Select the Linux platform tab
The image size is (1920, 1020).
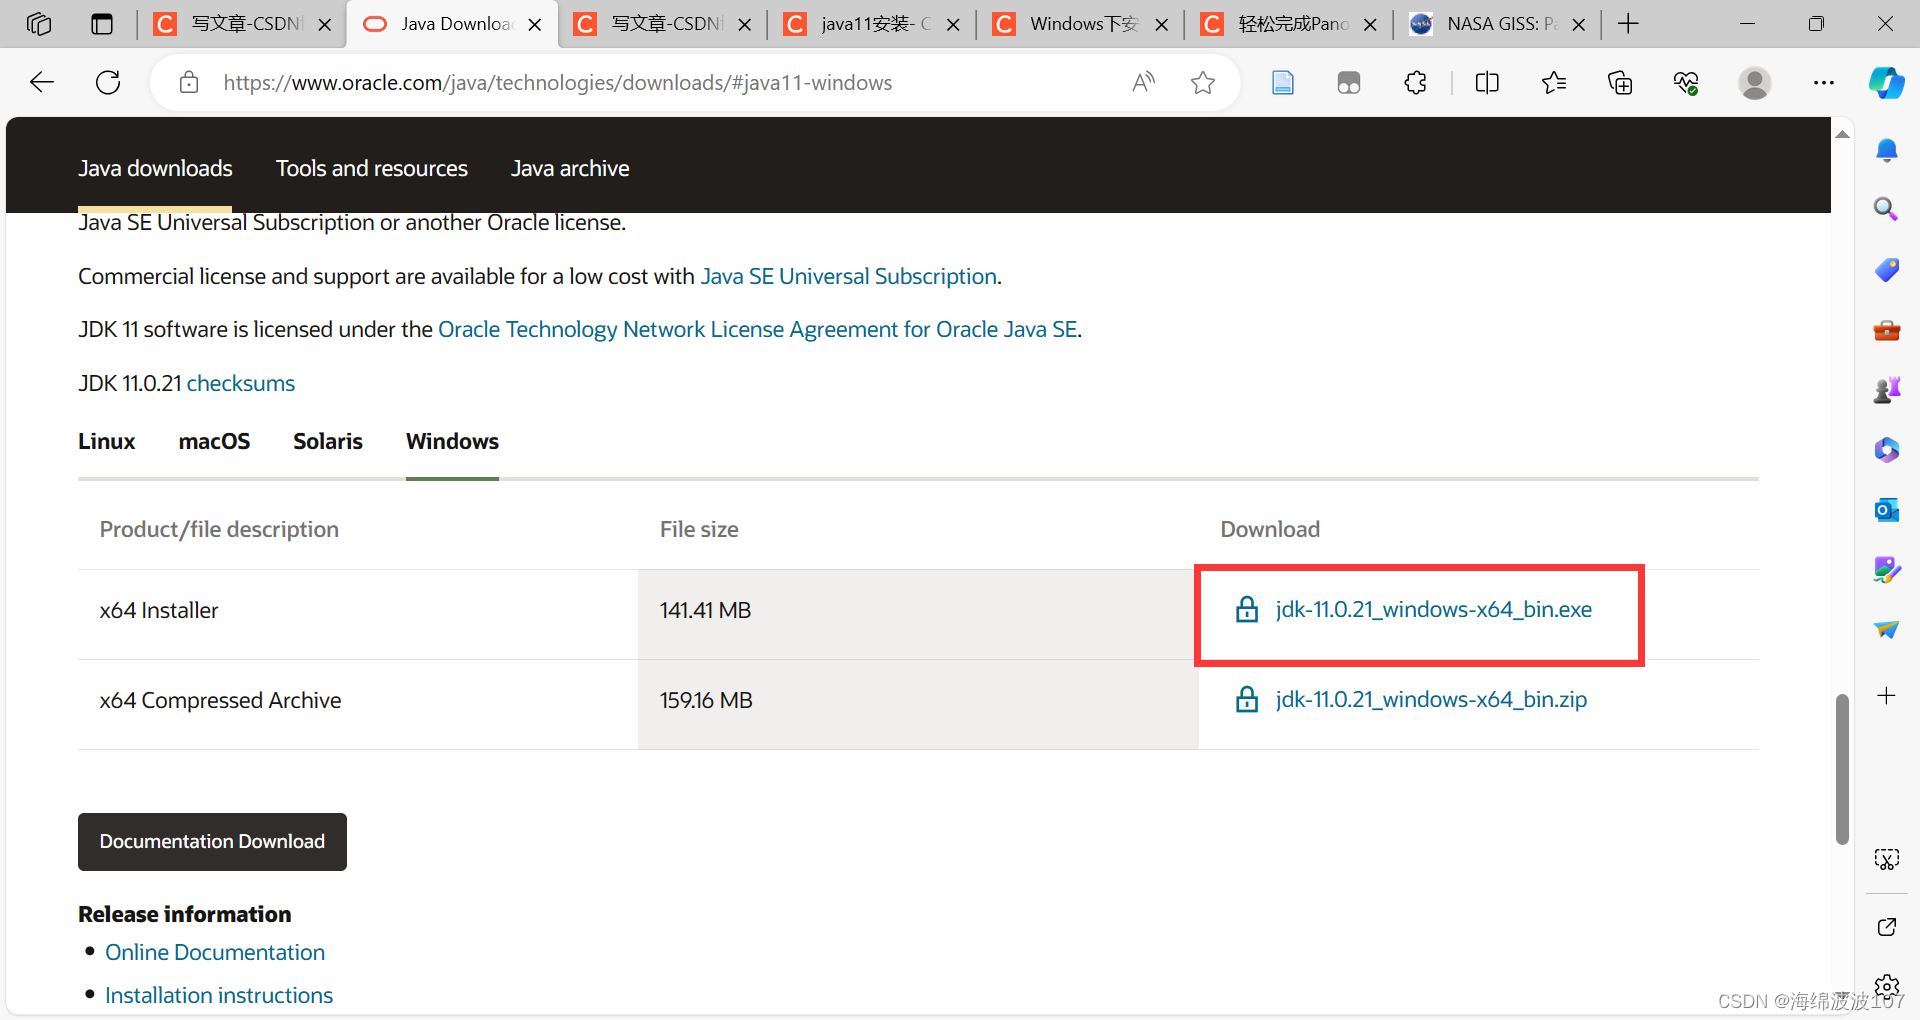click(x=106, y=441)
